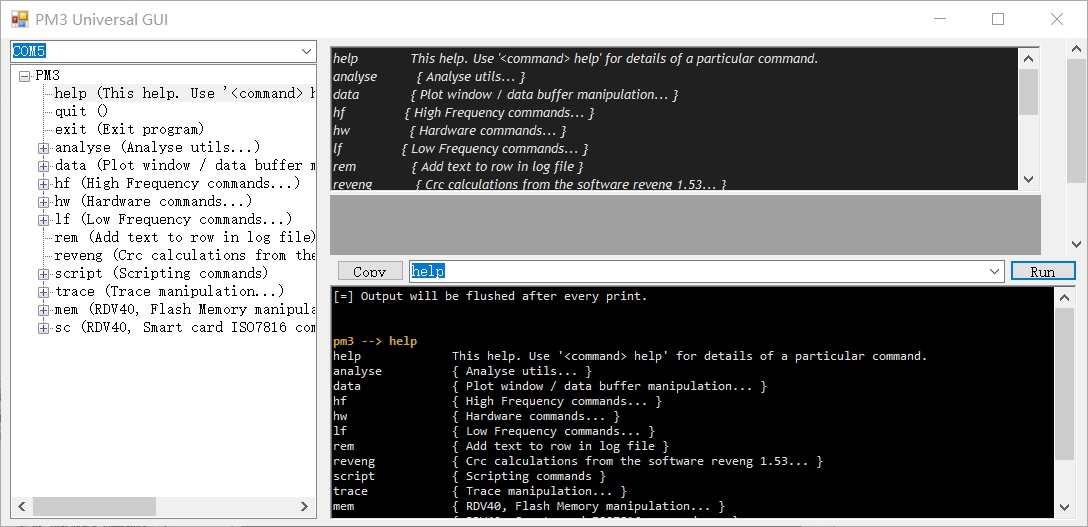Expand the lf Low Frequency commands node
The image size is (1088, 527).
click(44, 220)
